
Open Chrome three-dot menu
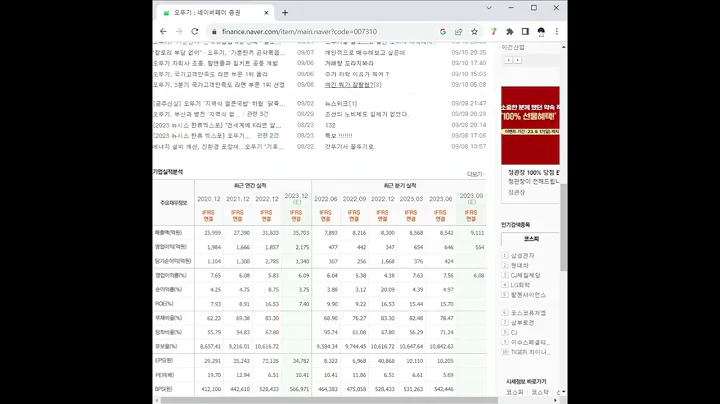pyautogui.click(x=557, y=32)
